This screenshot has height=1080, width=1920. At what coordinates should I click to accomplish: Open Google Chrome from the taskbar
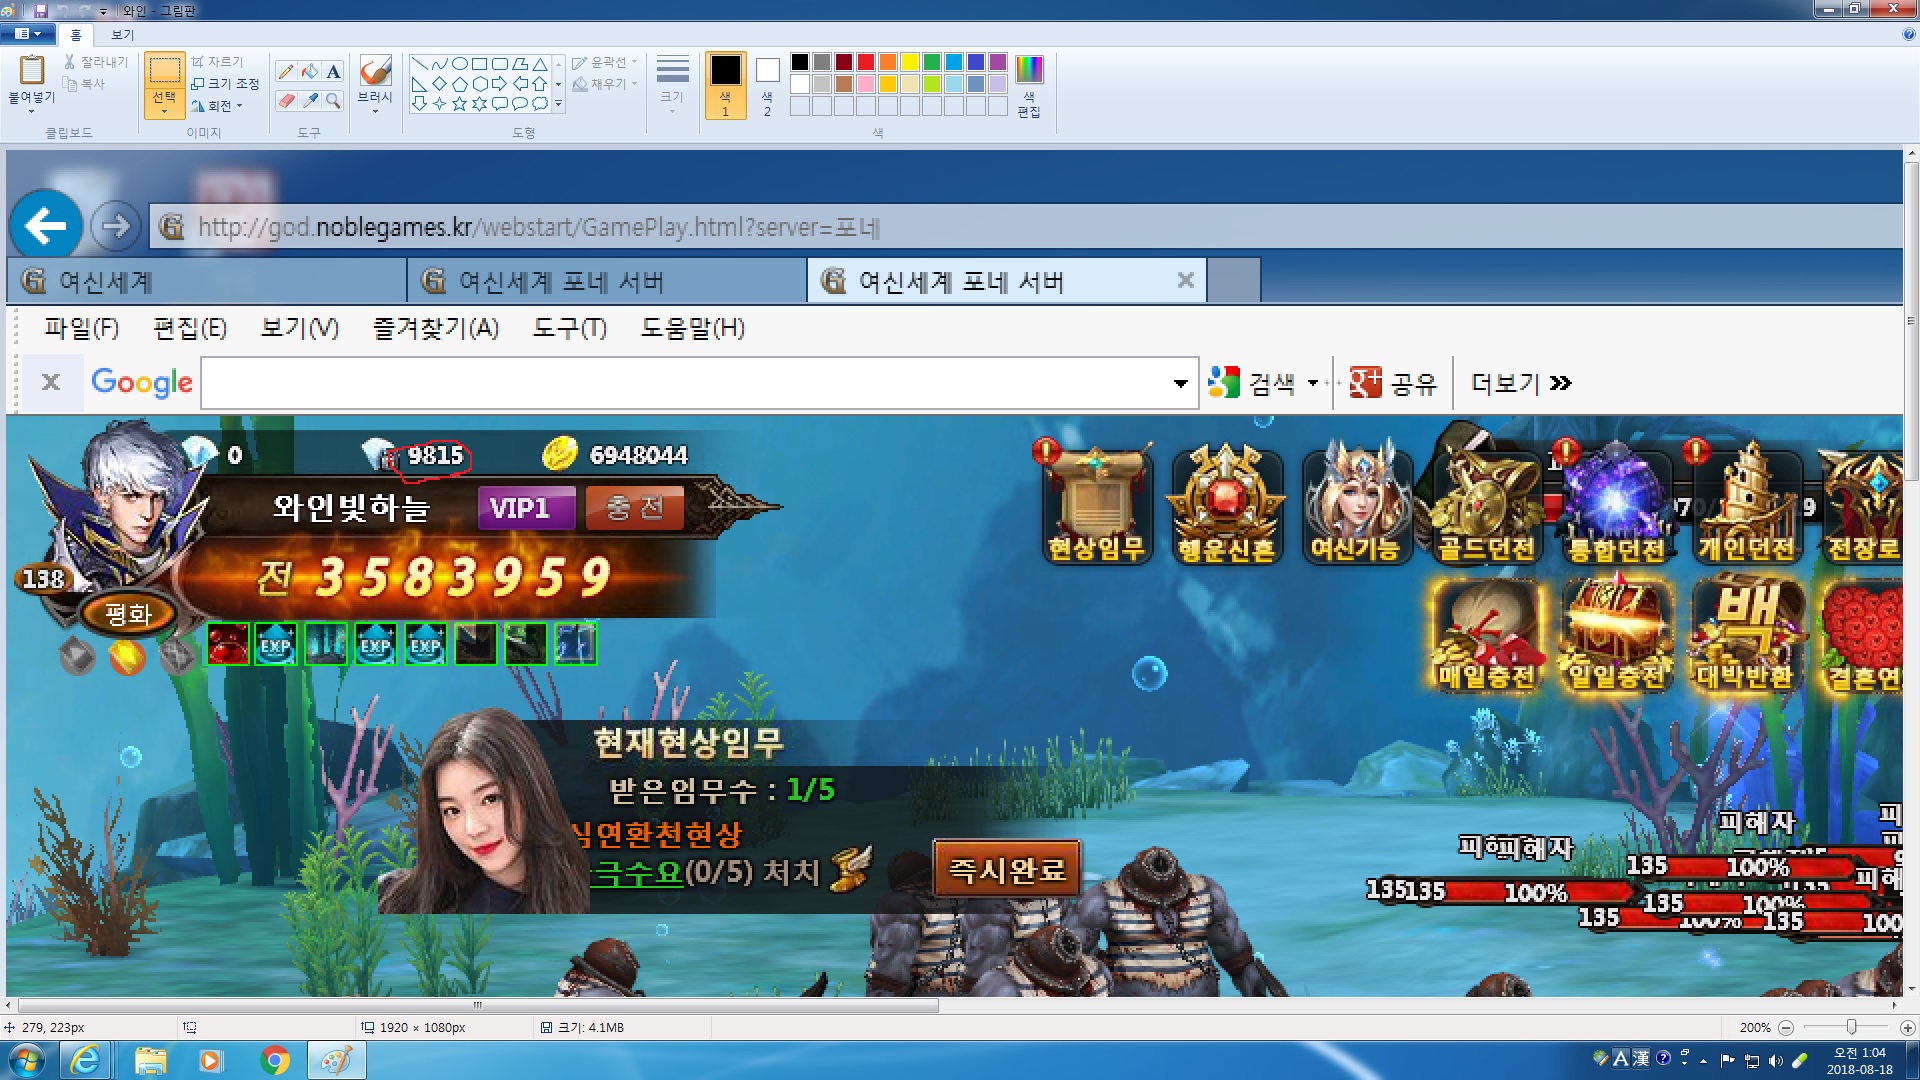point(275,1060)
